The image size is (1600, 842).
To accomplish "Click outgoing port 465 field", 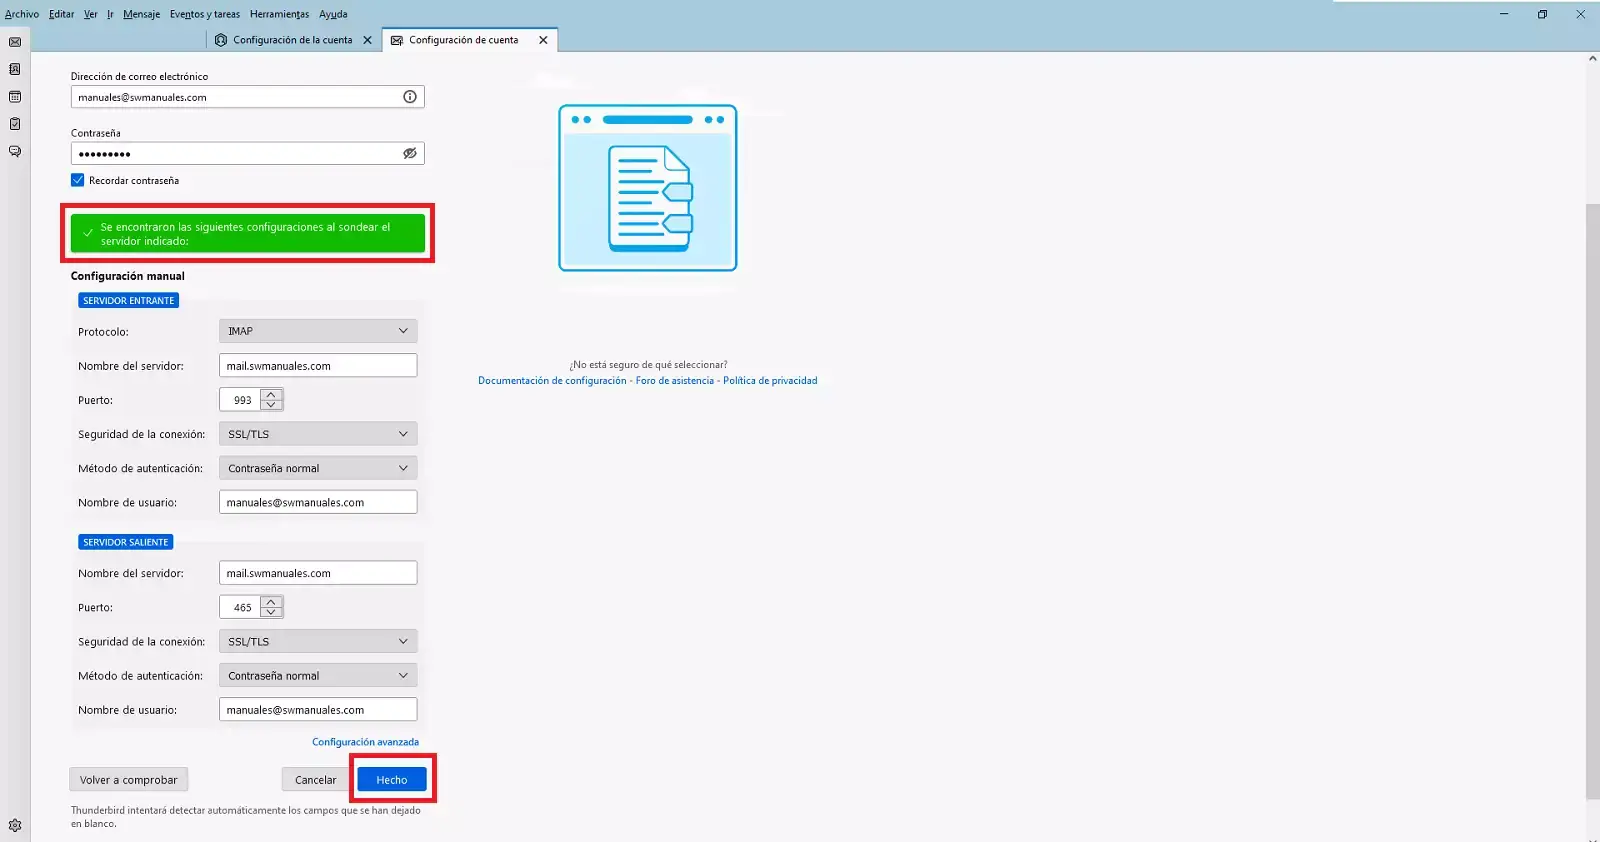I will click(x=241, y=607).
